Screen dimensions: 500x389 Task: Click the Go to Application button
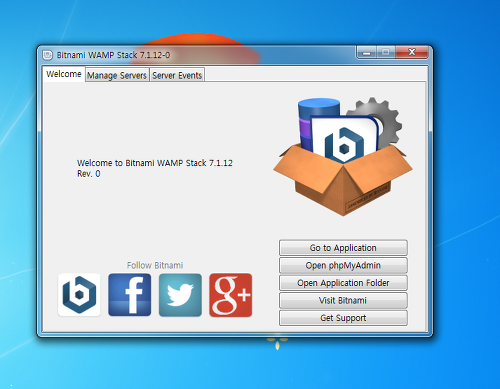[x=343, y=248]
